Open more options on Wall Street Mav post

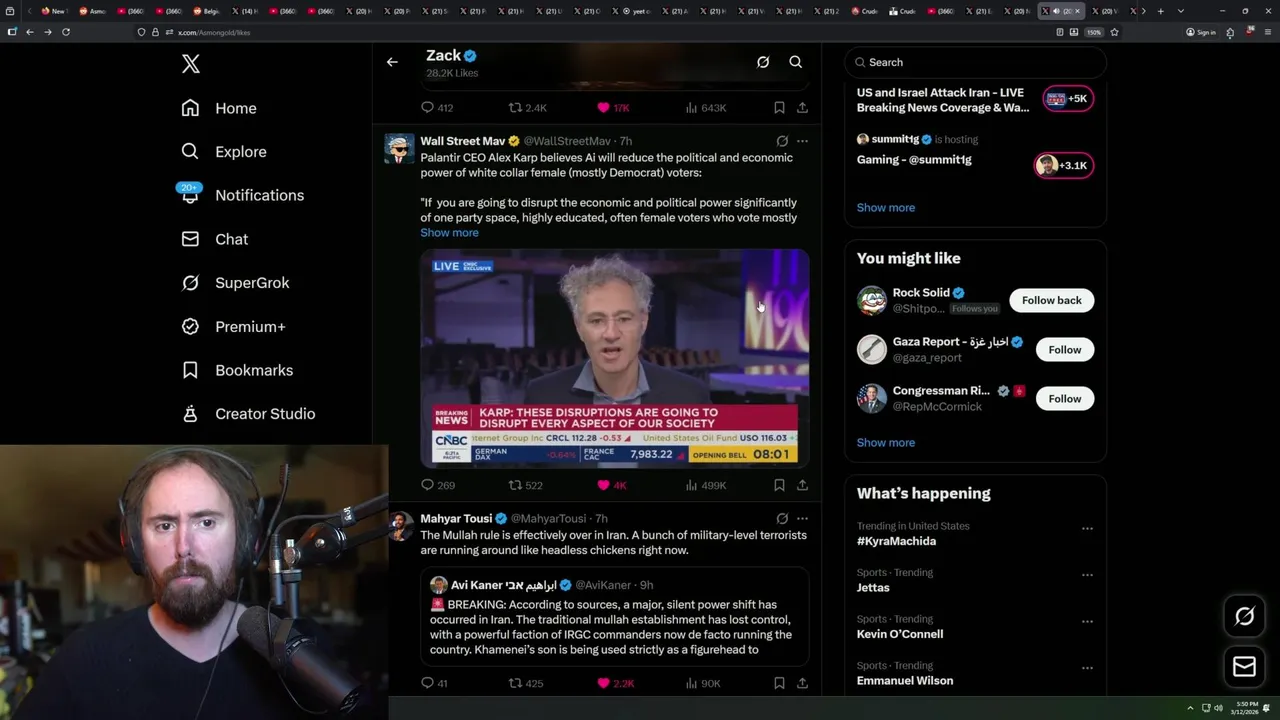tap(802, 141)
